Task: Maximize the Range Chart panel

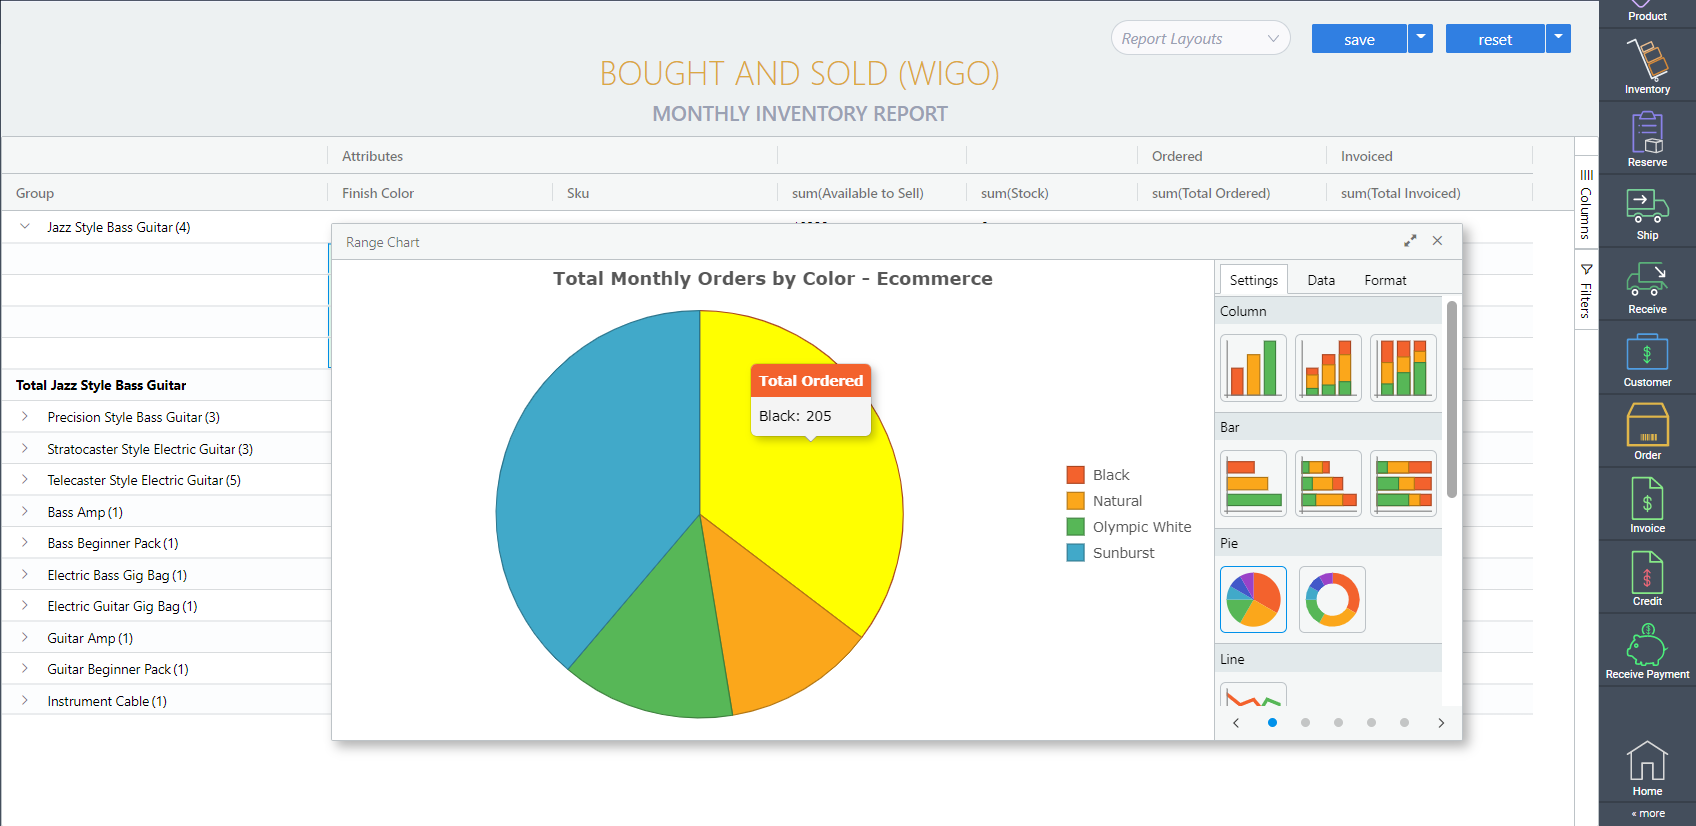Action: tap(1410, 241)
